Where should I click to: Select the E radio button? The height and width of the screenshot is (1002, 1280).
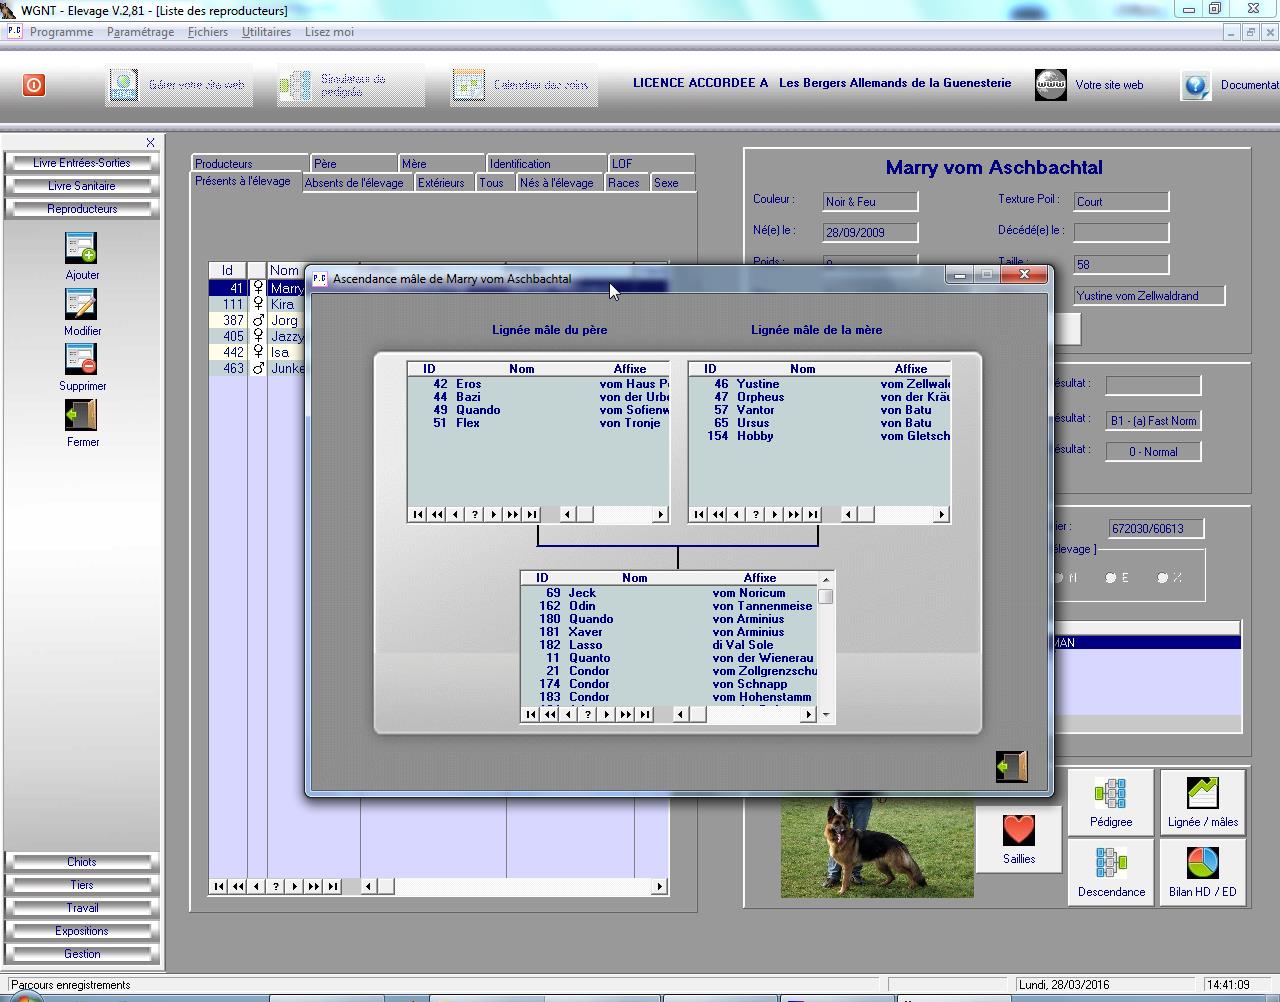(1111, 578)
